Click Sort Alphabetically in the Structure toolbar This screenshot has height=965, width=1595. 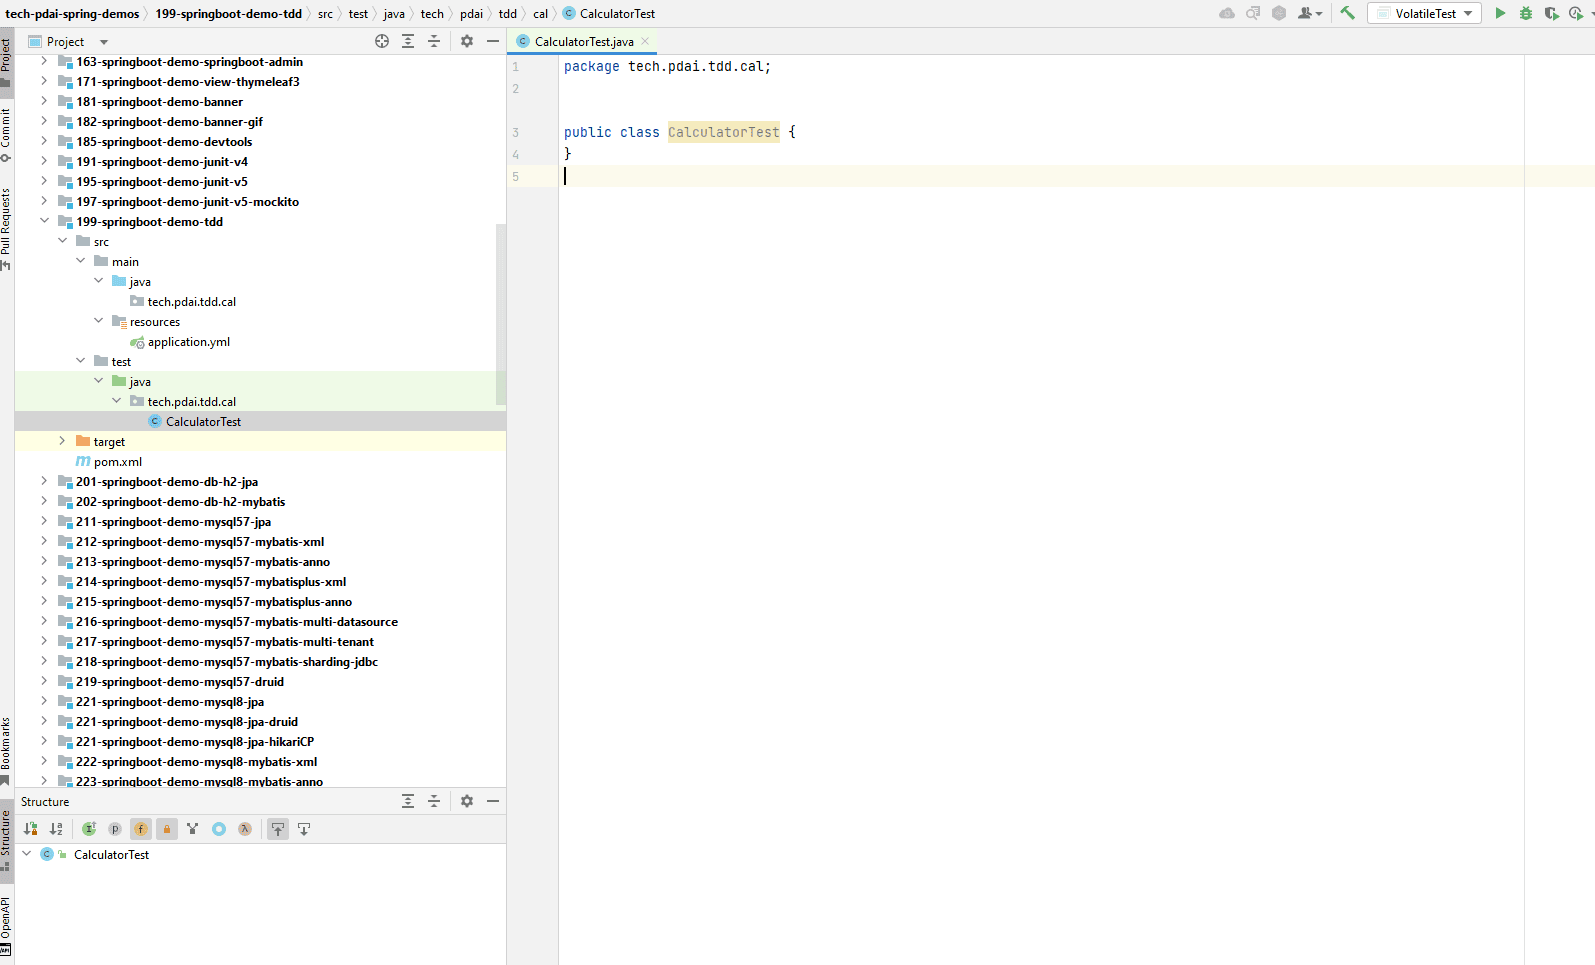(x=56, y=829)
